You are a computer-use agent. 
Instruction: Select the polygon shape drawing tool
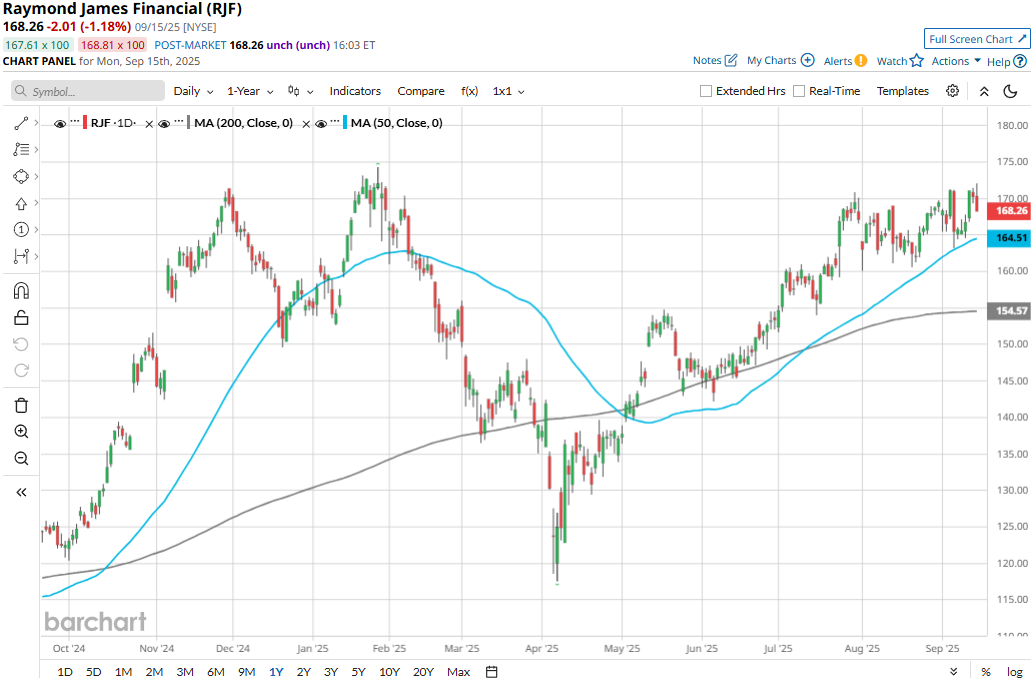21,176
